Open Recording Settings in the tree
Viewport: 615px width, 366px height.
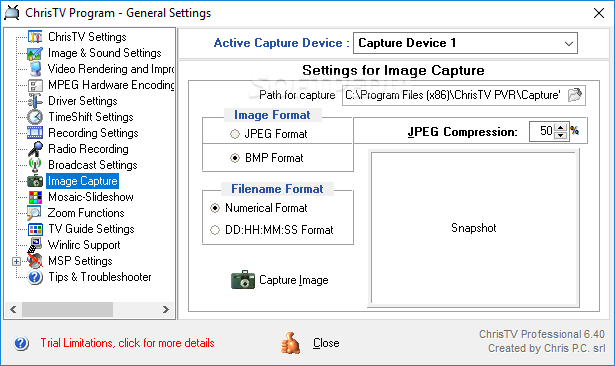pyautogui.click(x=93, y=133)
